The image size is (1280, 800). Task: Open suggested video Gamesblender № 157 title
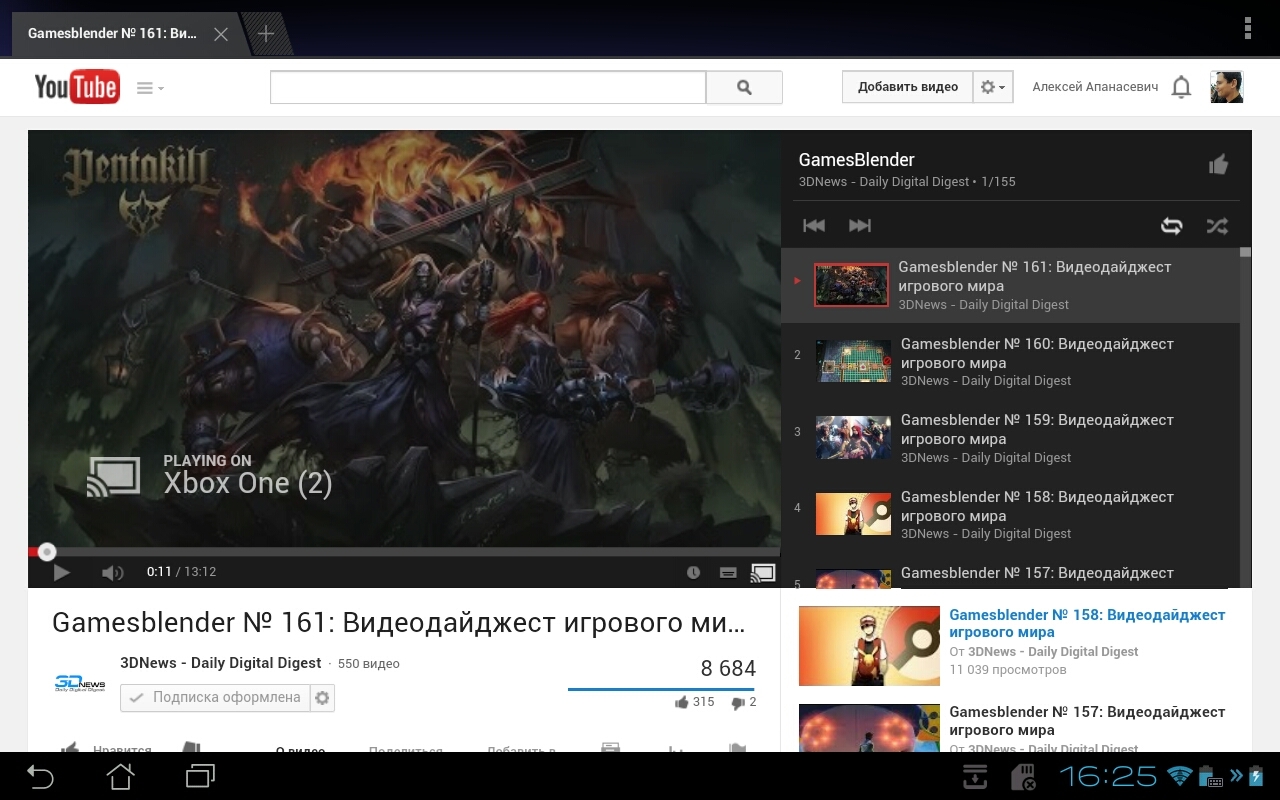[x=1087, y=720]
